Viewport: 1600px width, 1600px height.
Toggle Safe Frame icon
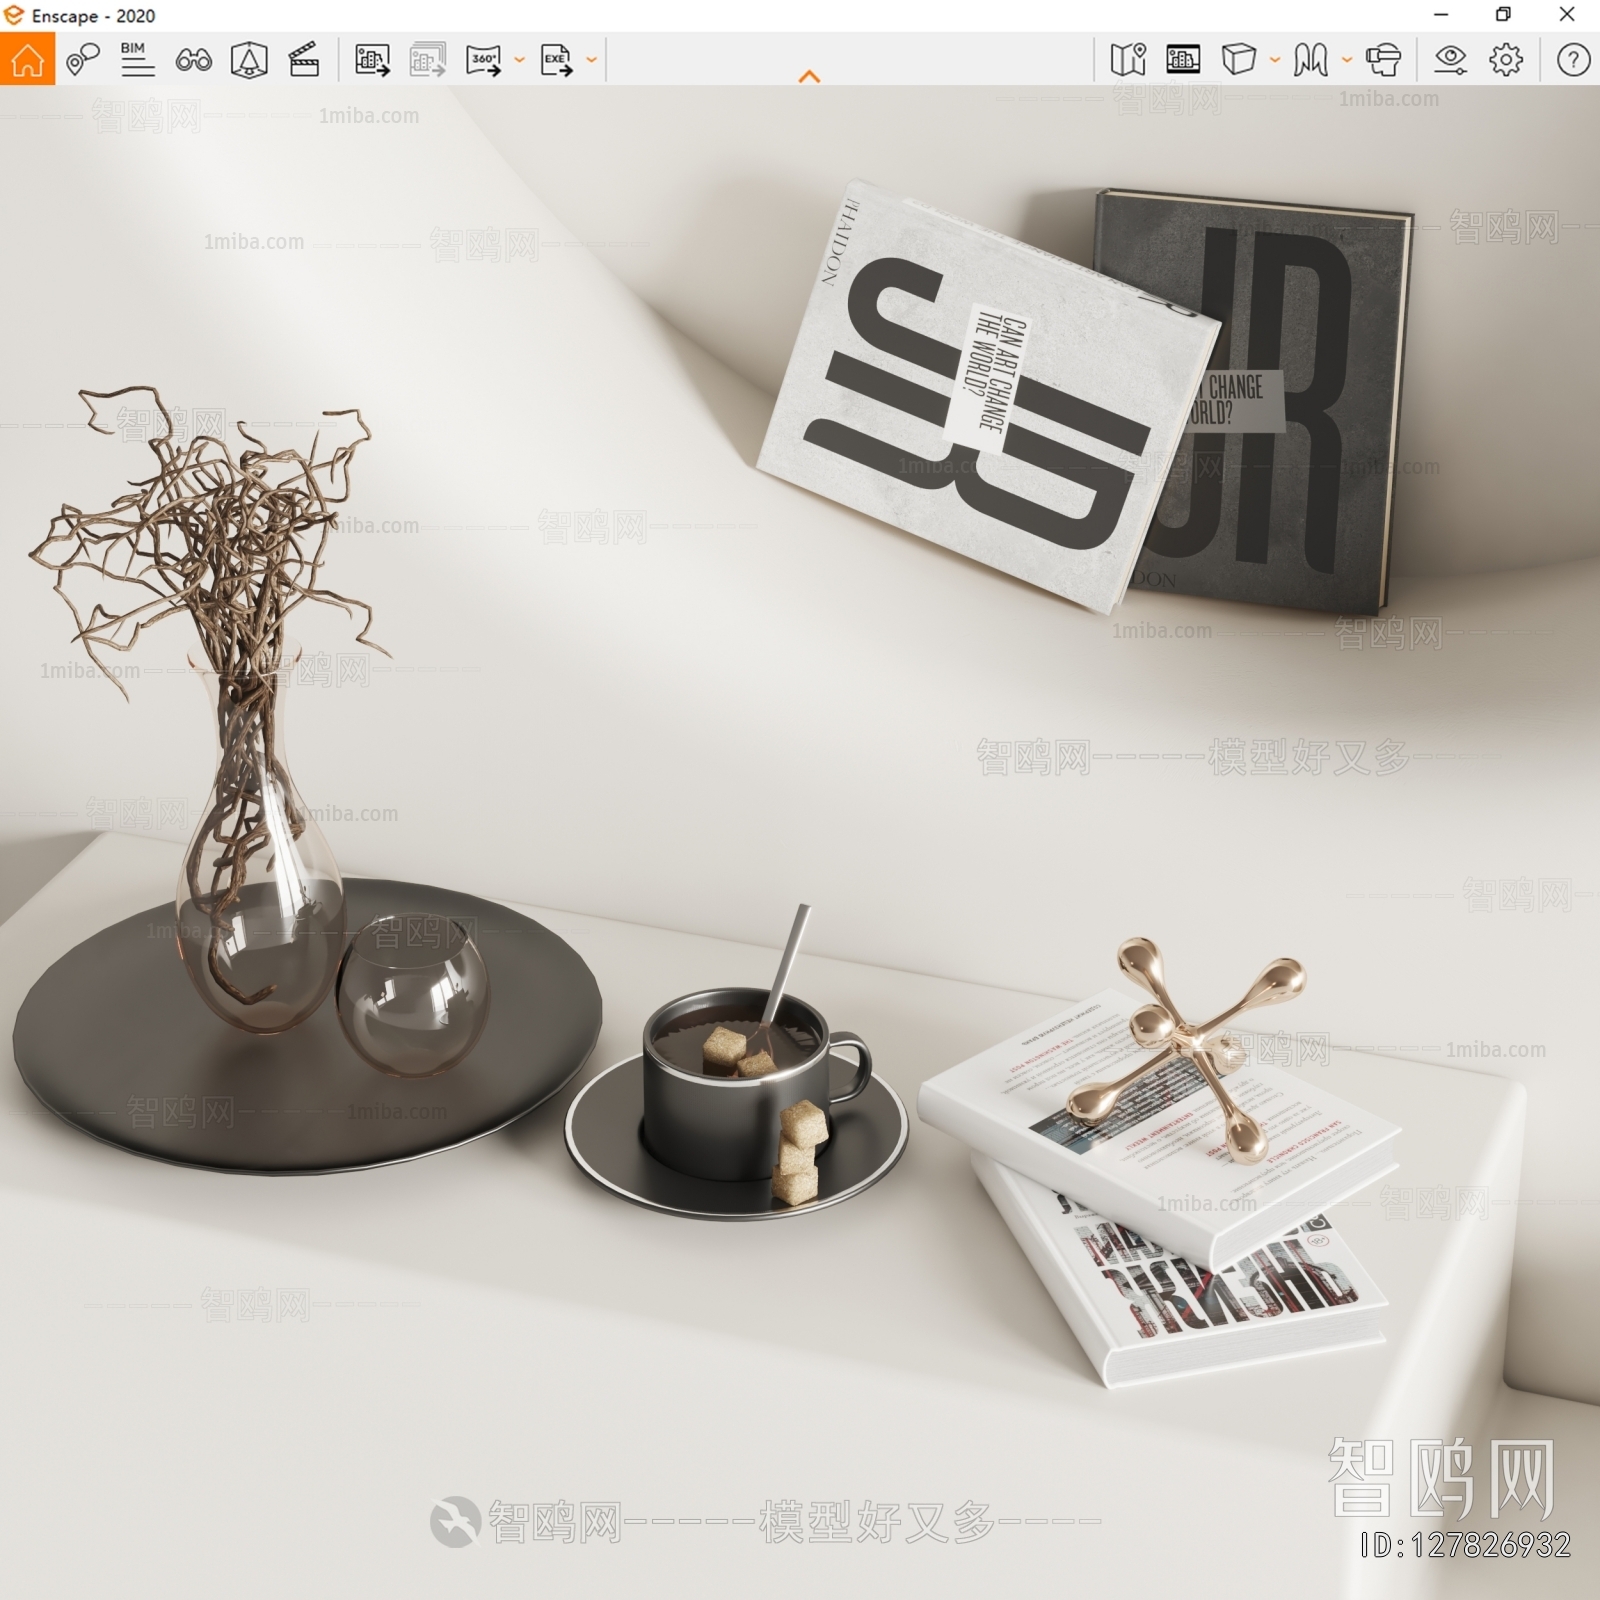click(249, 60)
